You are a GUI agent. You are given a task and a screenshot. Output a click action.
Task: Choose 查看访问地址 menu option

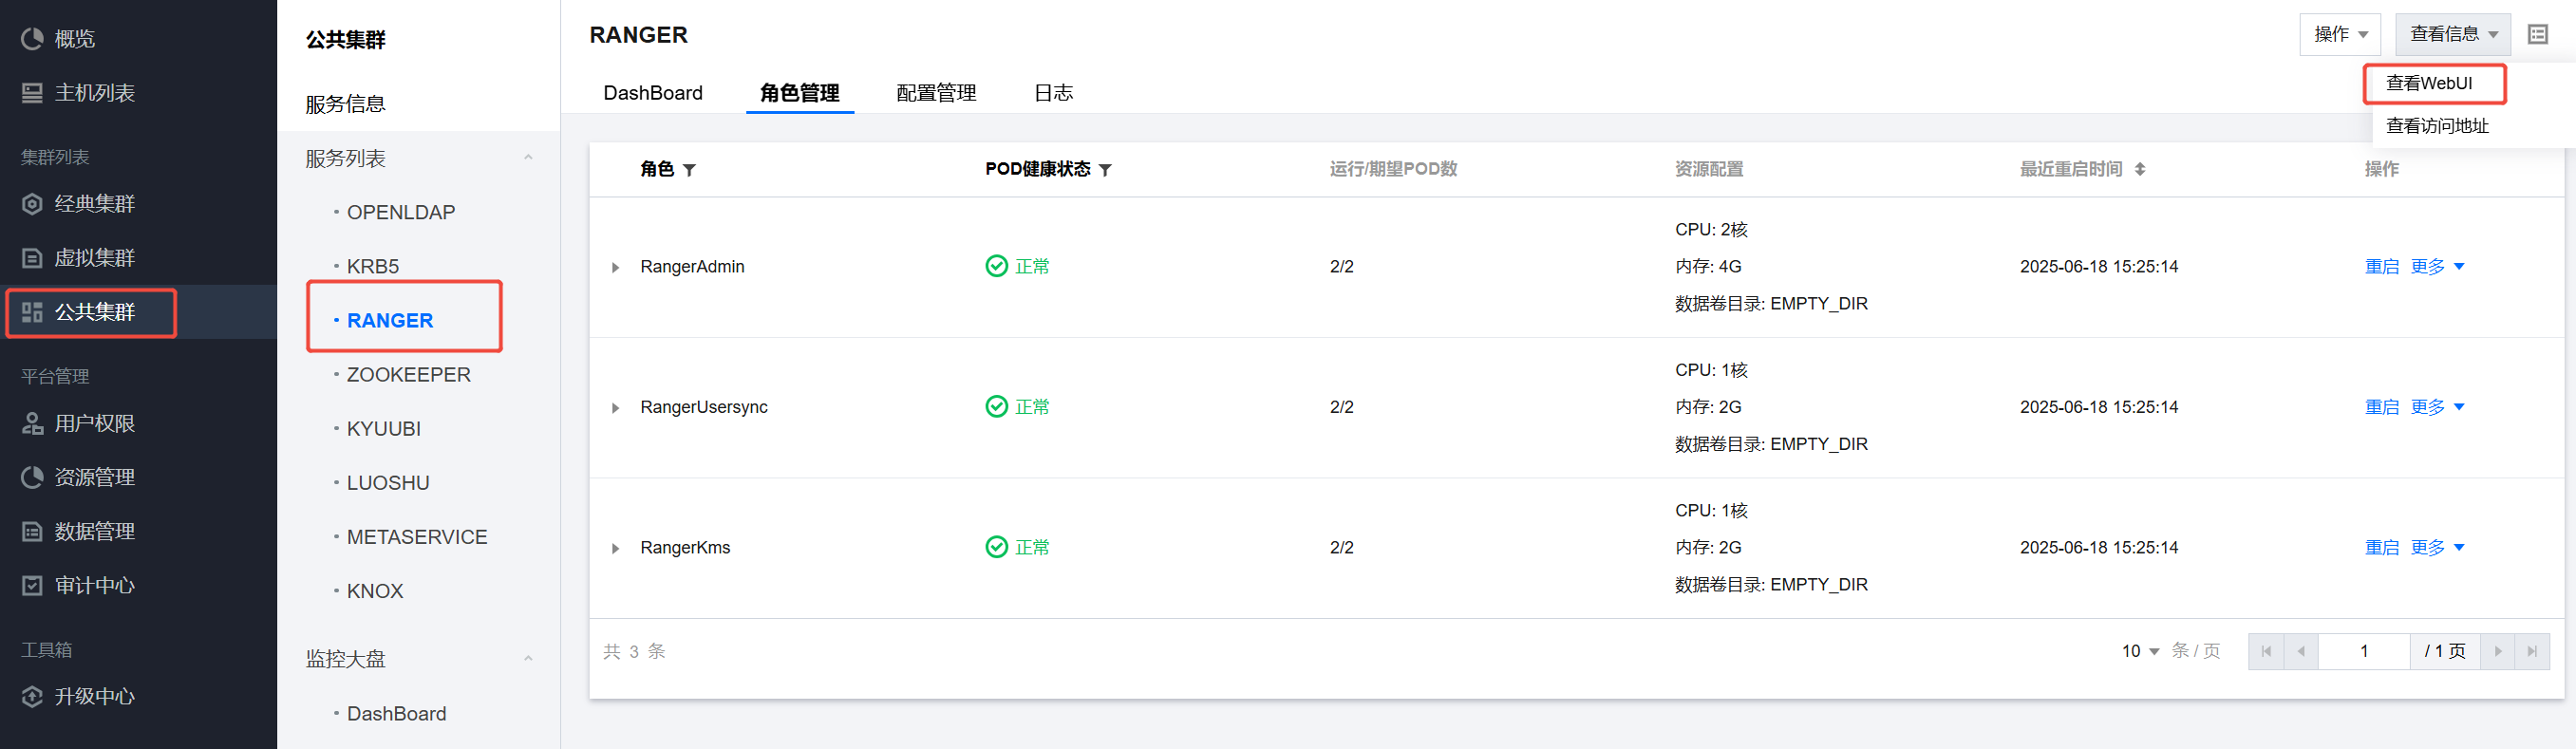point(2436,126)
